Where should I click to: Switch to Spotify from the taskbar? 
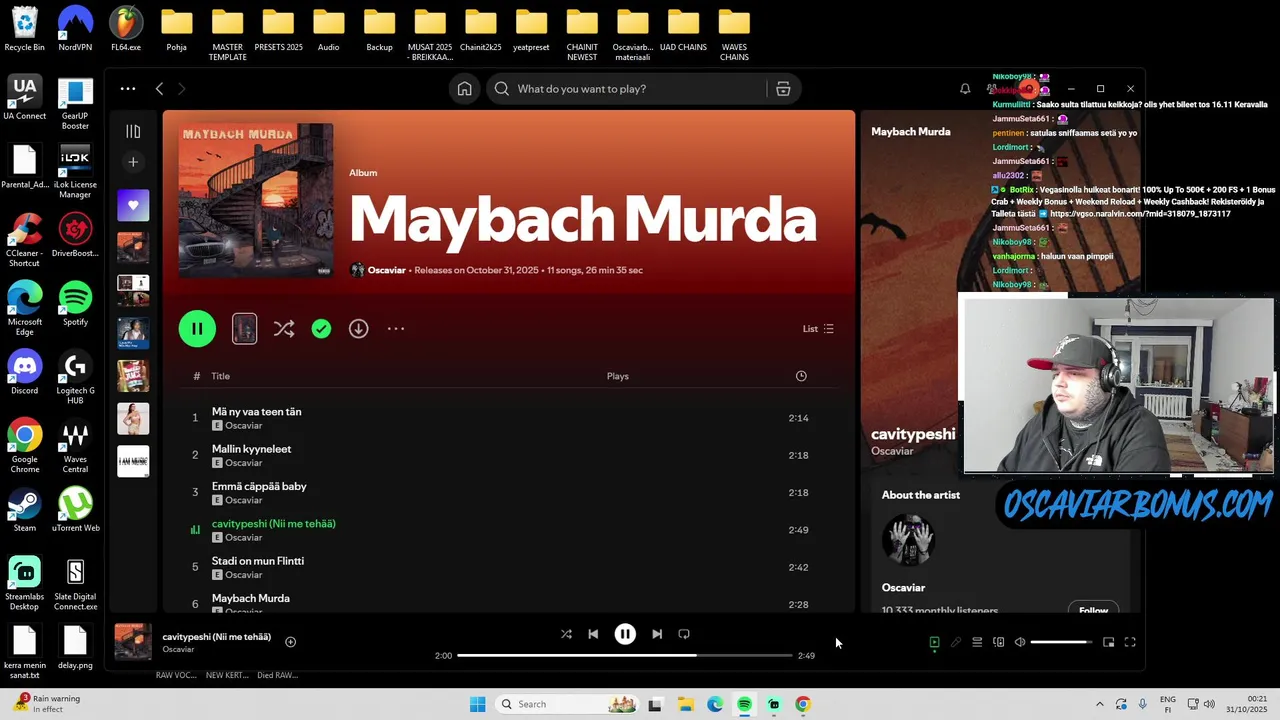coord(744,704)
